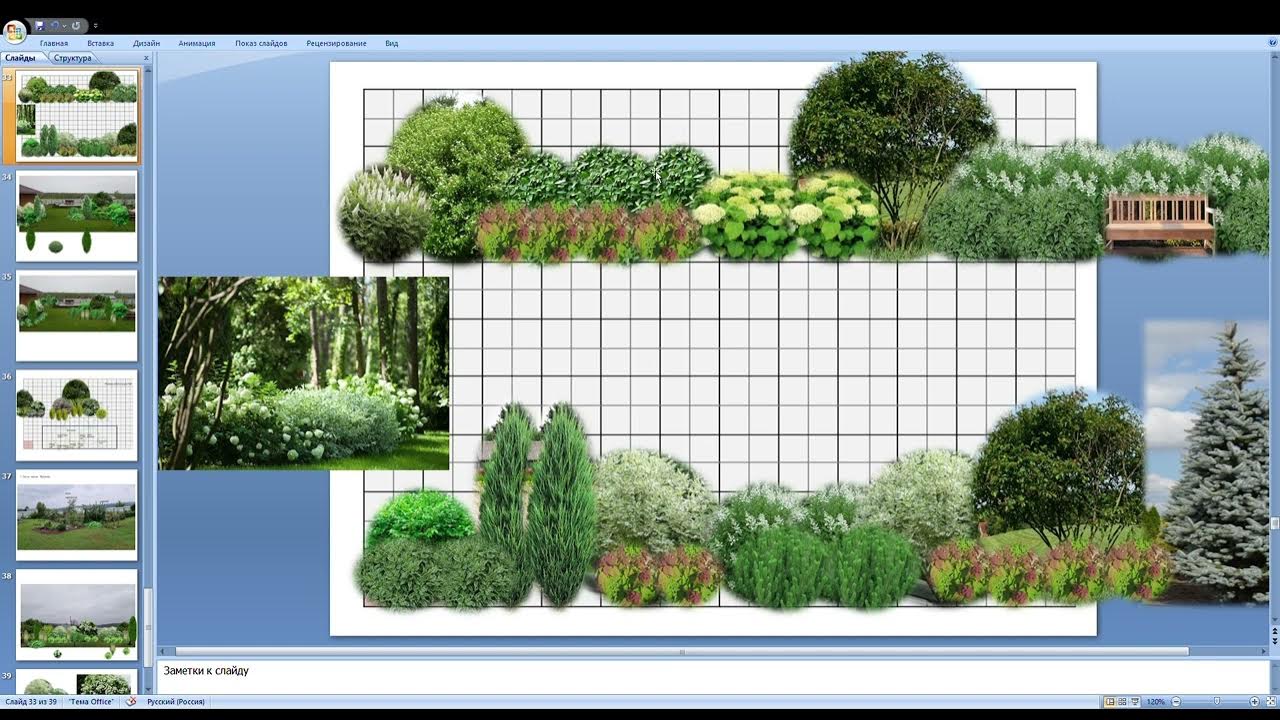The height and width of the screenshot is (720, 1280).
Task: Click the 'Тема Office' status bar entry
Action: pyautogui.click(x=92, y=702)
